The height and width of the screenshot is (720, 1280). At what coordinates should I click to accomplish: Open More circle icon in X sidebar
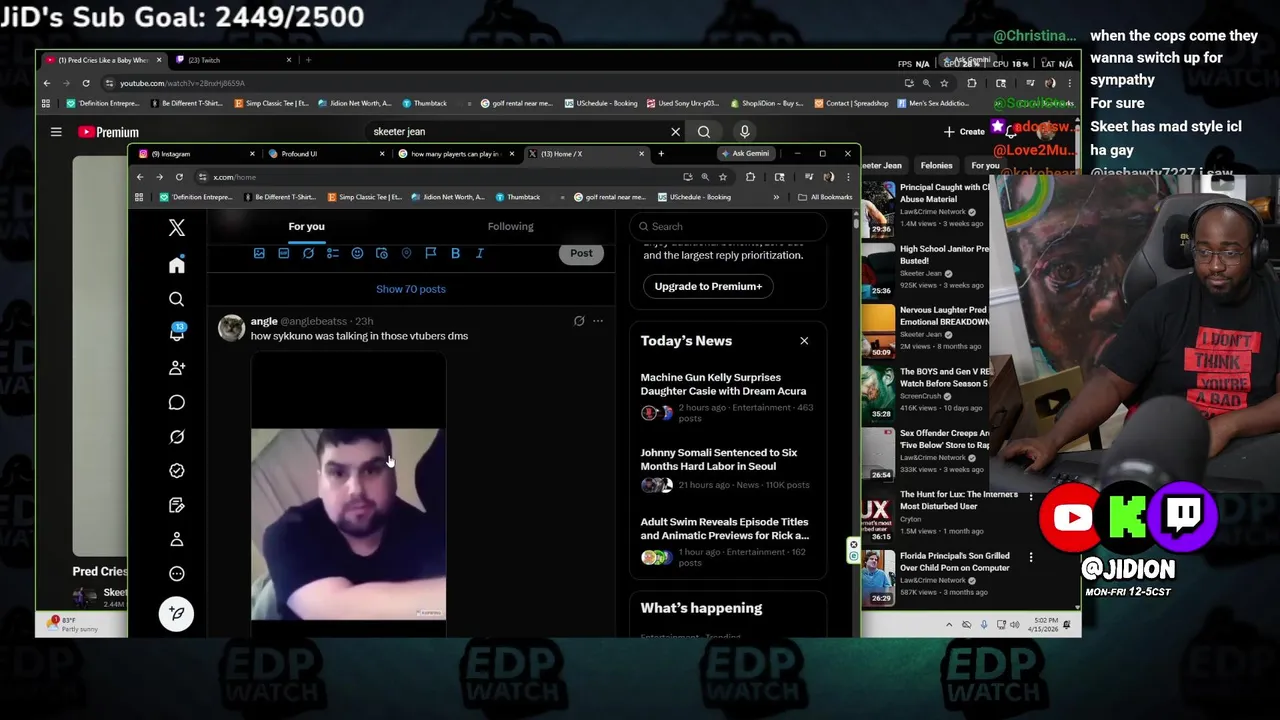pyautogui.click(x=177, y=574)
